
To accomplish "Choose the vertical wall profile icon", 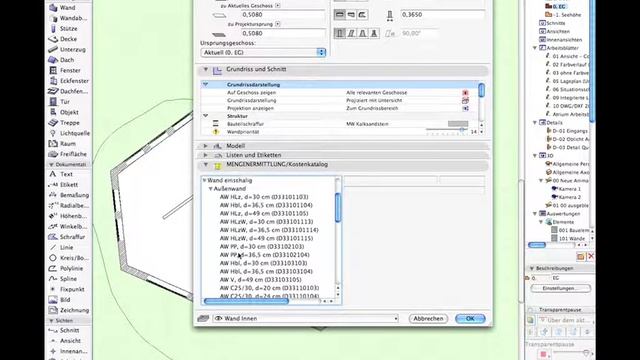I will pos(340,33).
